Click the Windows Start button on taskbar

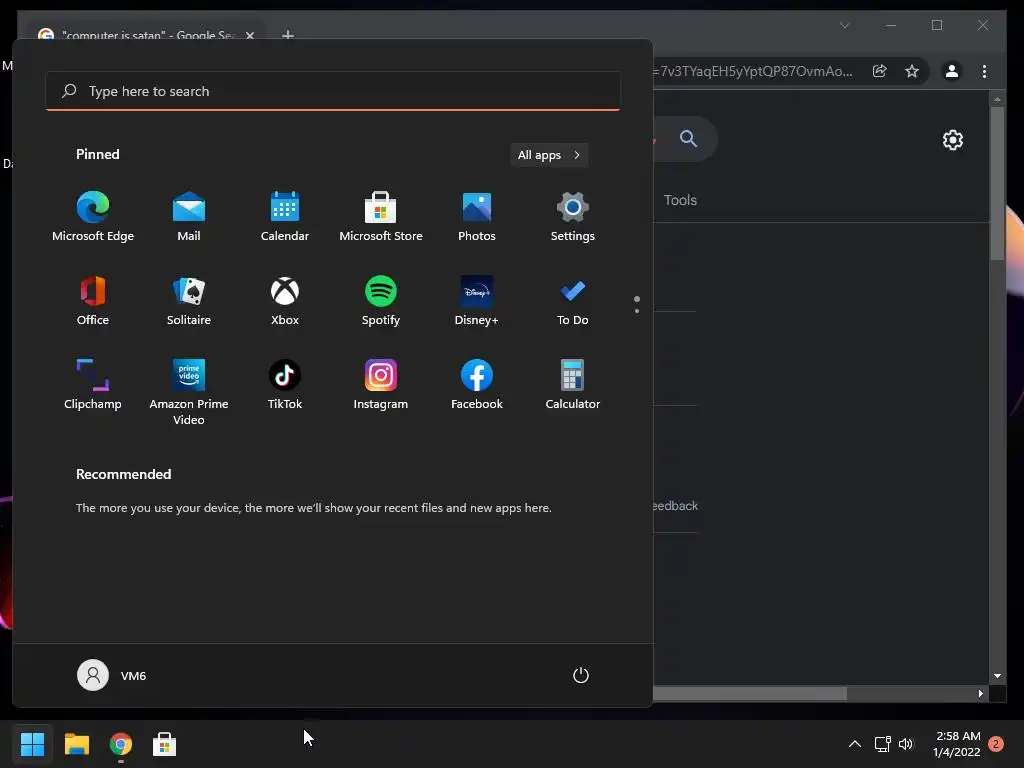pos(32,744)
